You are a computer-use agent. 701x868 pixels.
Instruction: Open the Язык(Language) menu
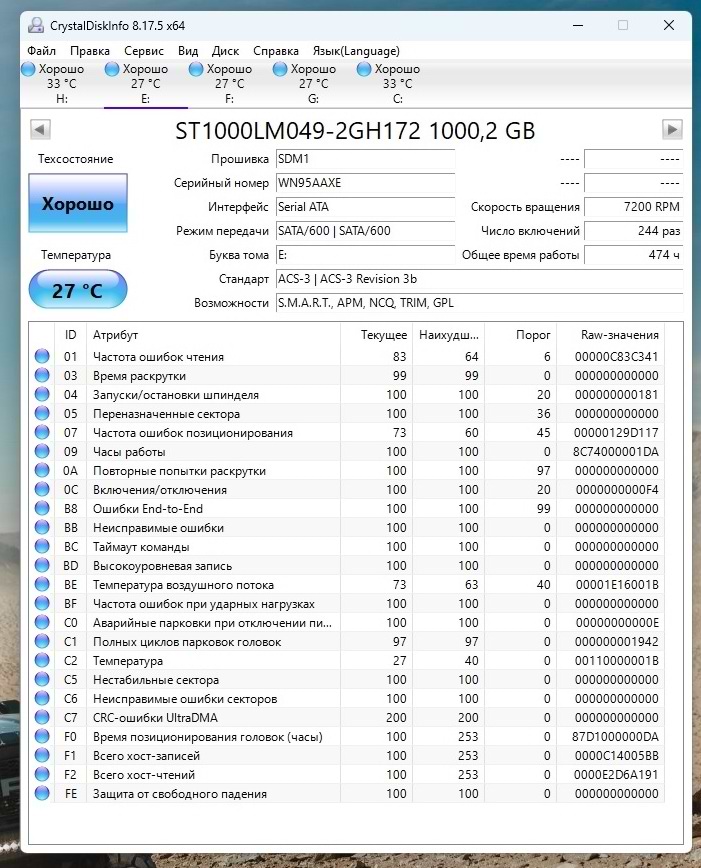(356, 51)
